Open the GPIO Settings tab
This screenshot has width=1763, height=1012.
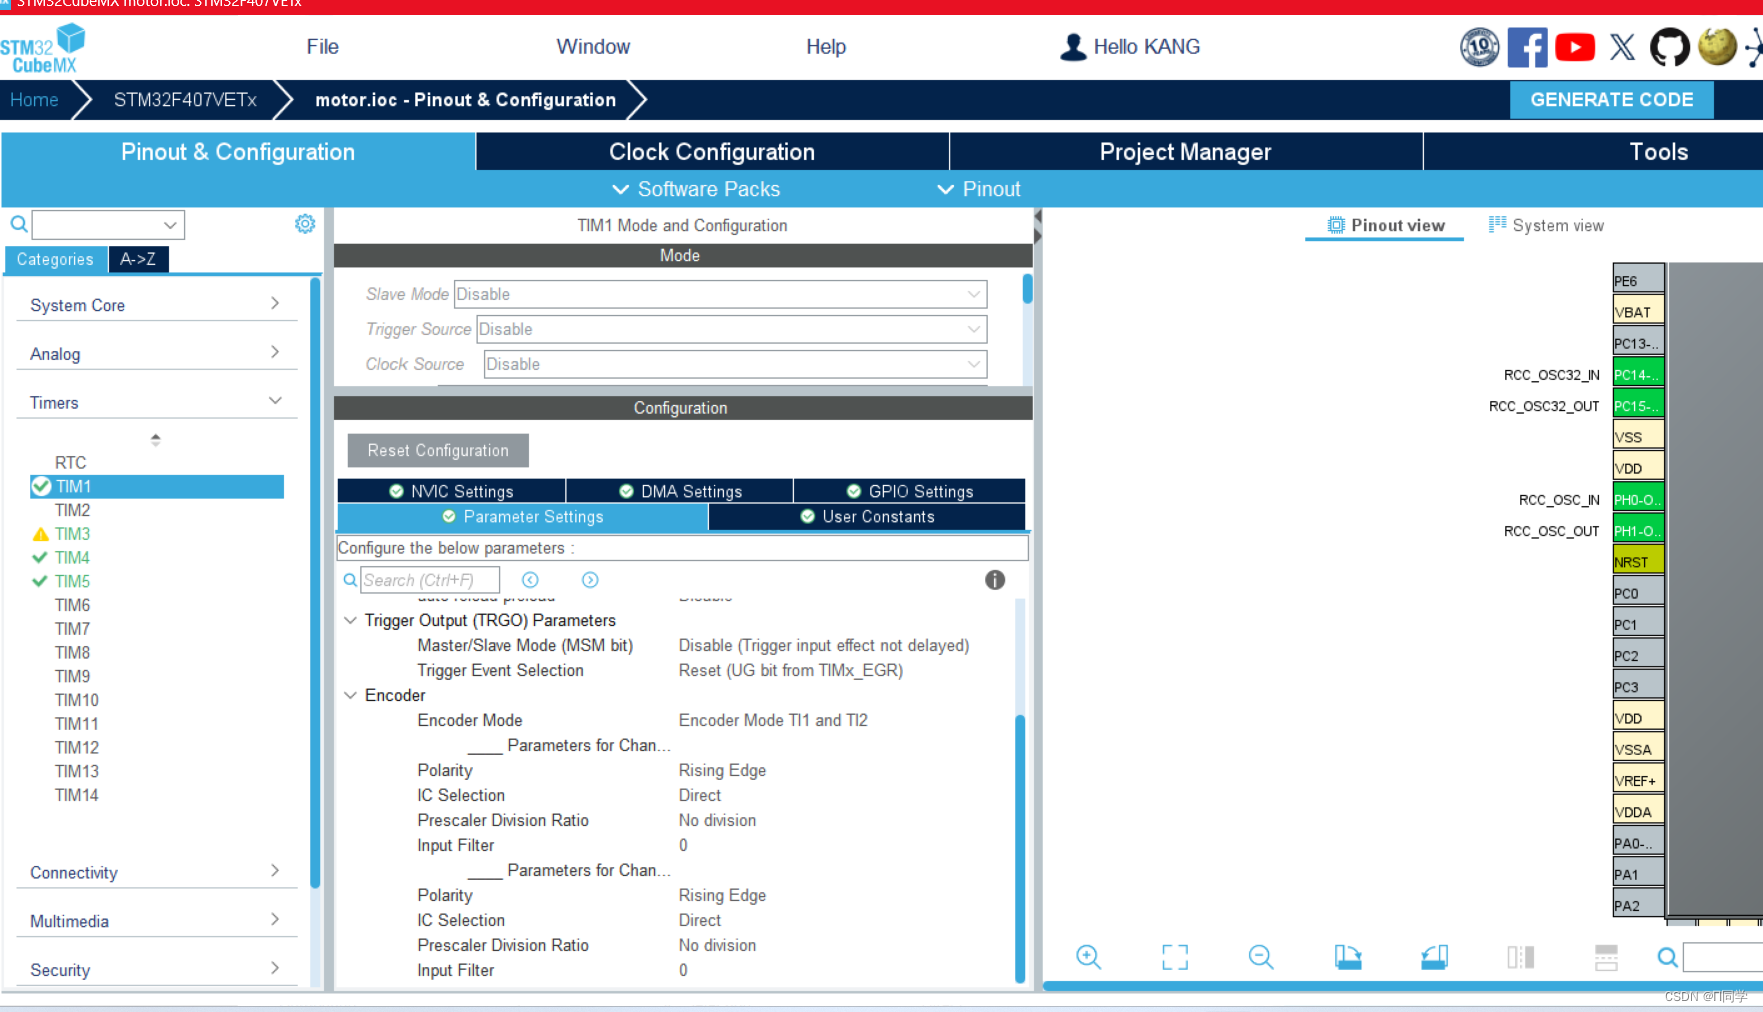click(x=910, y=491)
